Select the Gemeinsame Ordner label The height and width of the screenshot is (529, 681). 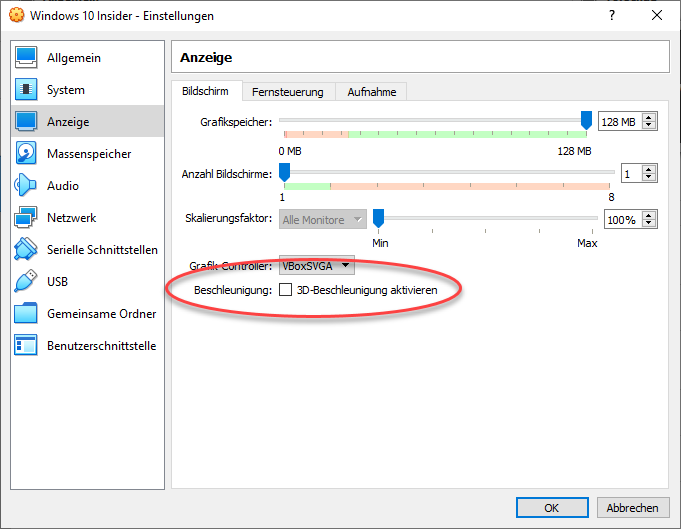click(x=102, y=314)
